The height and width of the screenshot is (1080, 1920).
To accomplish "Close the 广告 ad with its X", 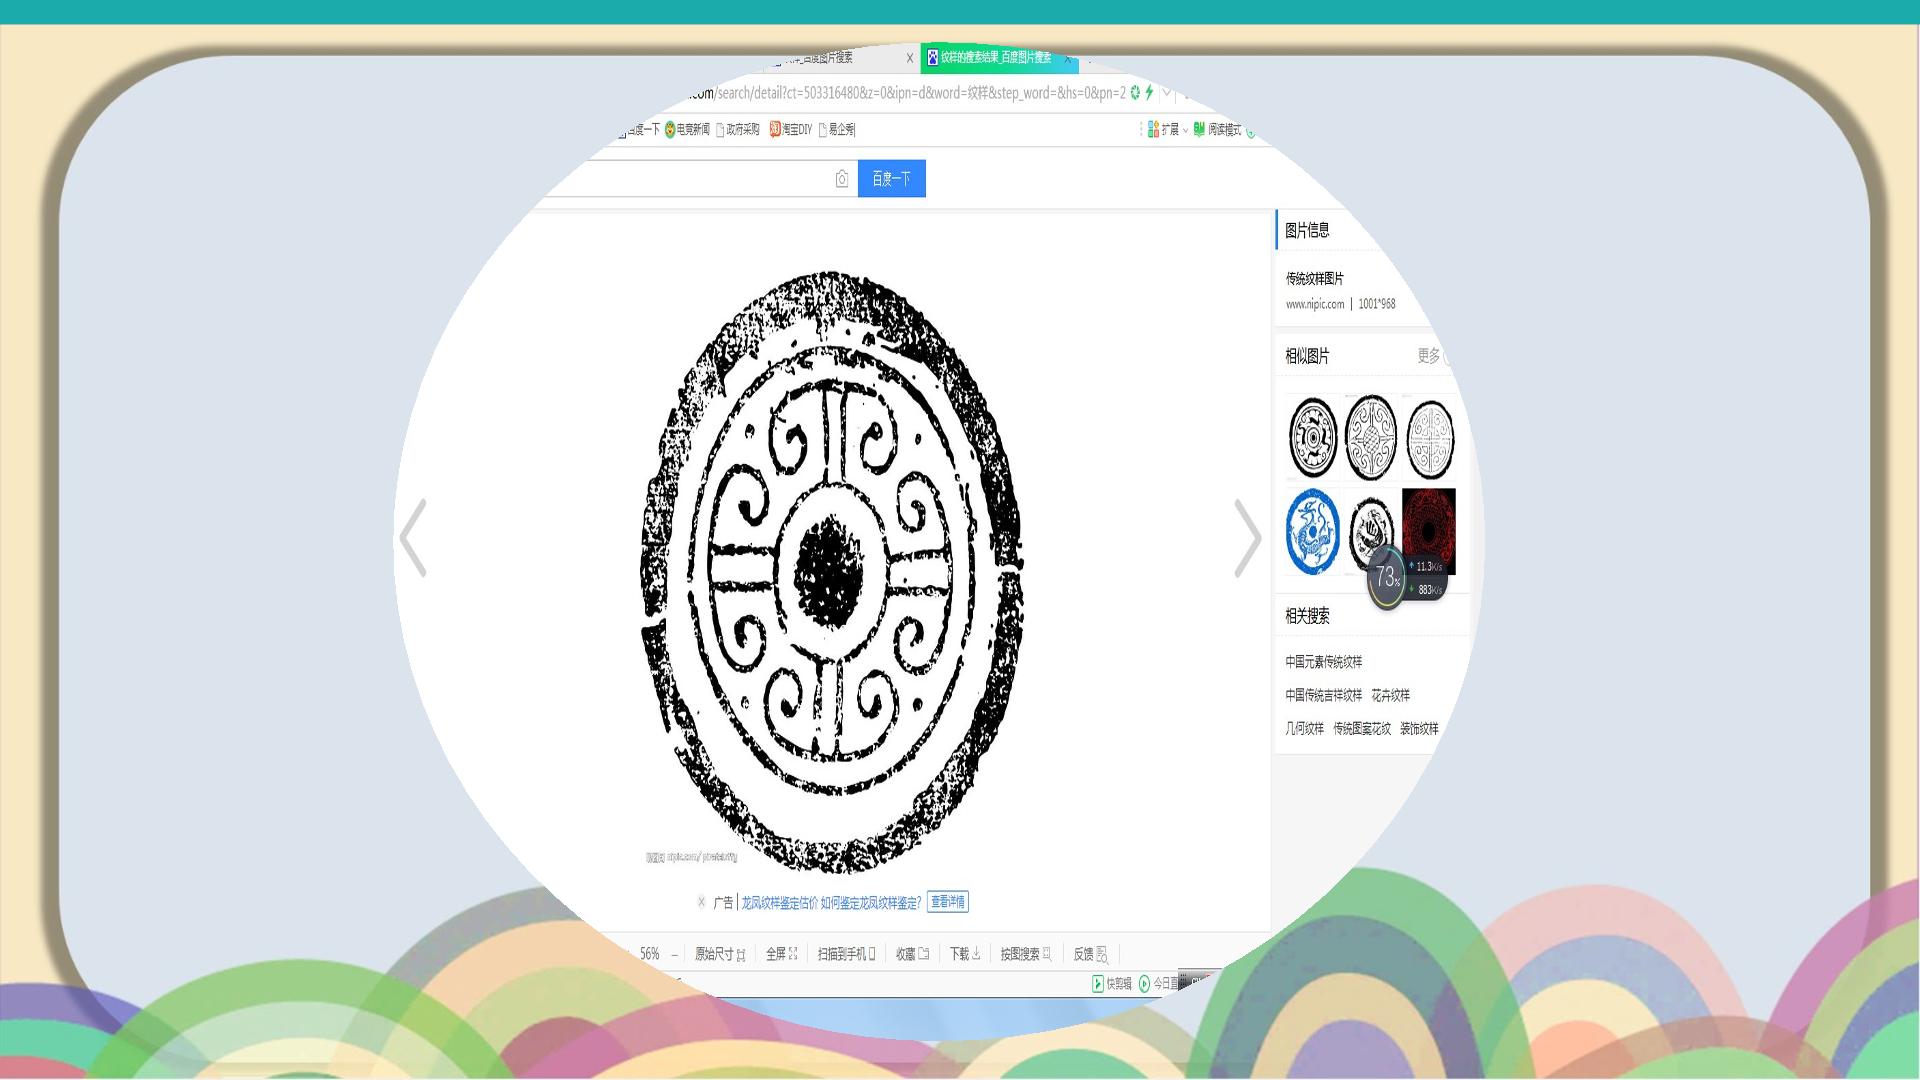I will click(701, 902).
